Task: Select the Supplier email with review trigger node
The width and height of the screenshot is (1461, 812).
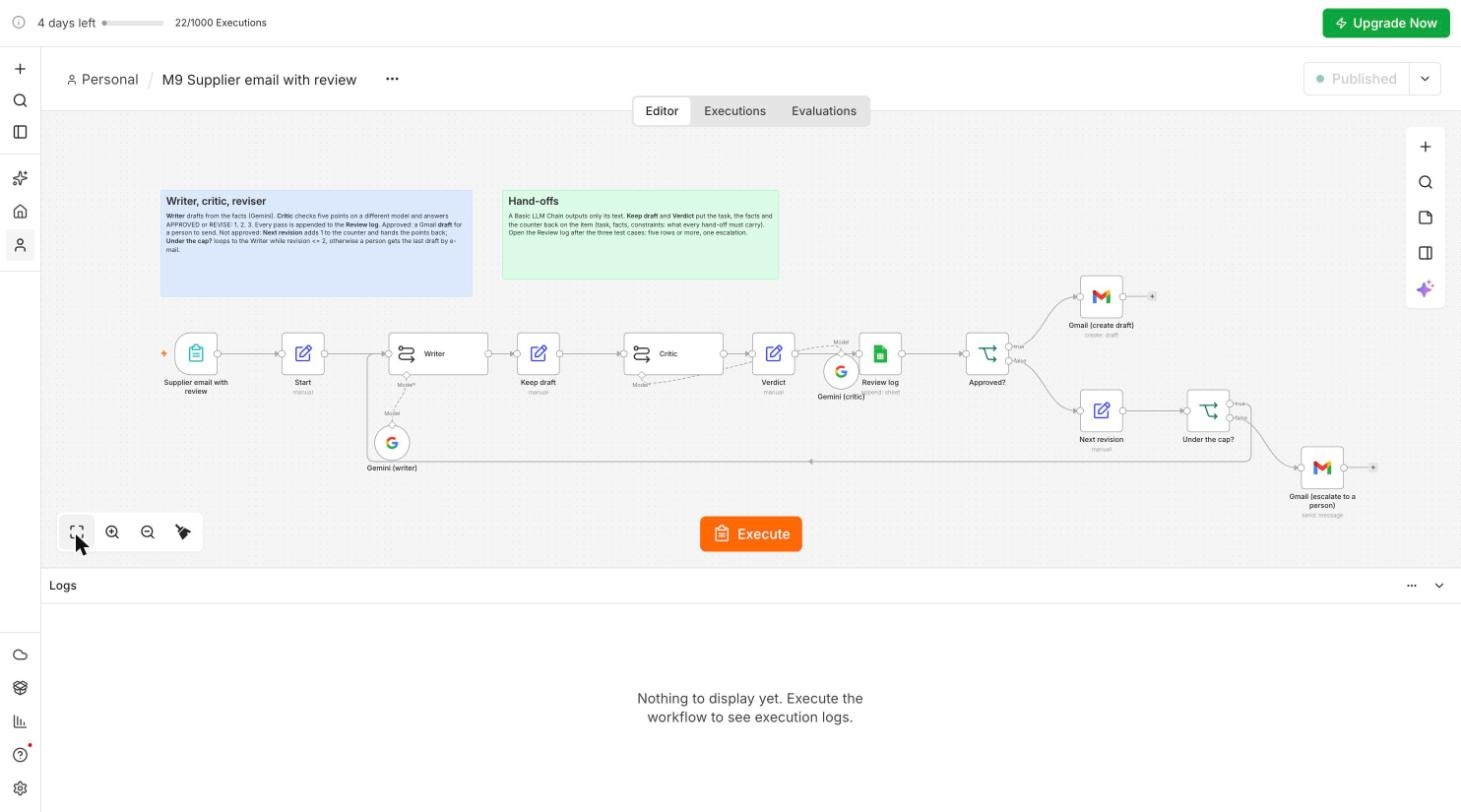Action: 196,354
